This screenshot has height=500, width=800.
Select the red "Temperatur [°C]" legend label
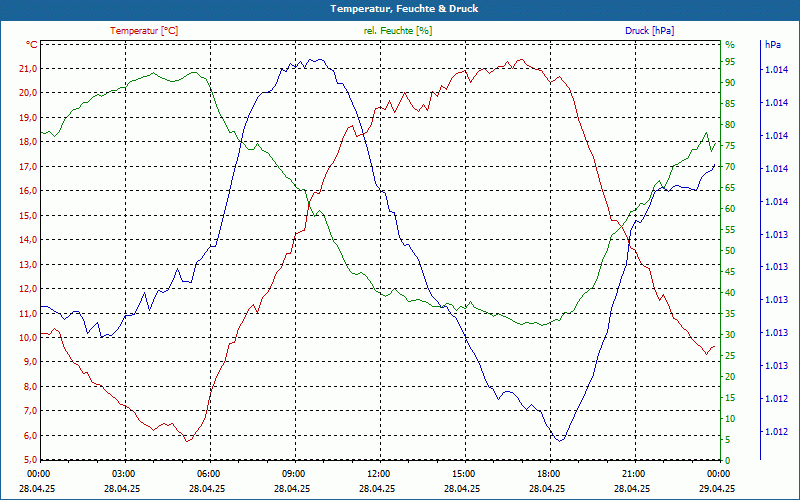coord(144,31)
